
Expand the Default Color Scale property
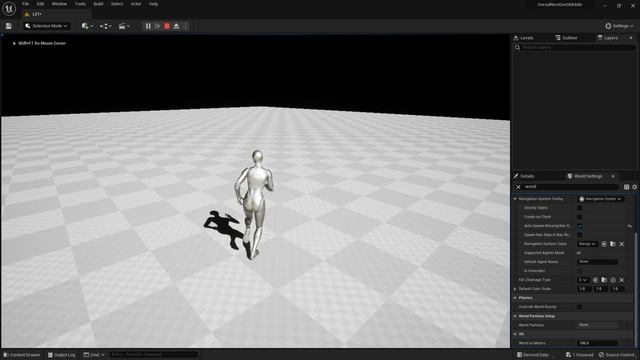pos(515,289)
